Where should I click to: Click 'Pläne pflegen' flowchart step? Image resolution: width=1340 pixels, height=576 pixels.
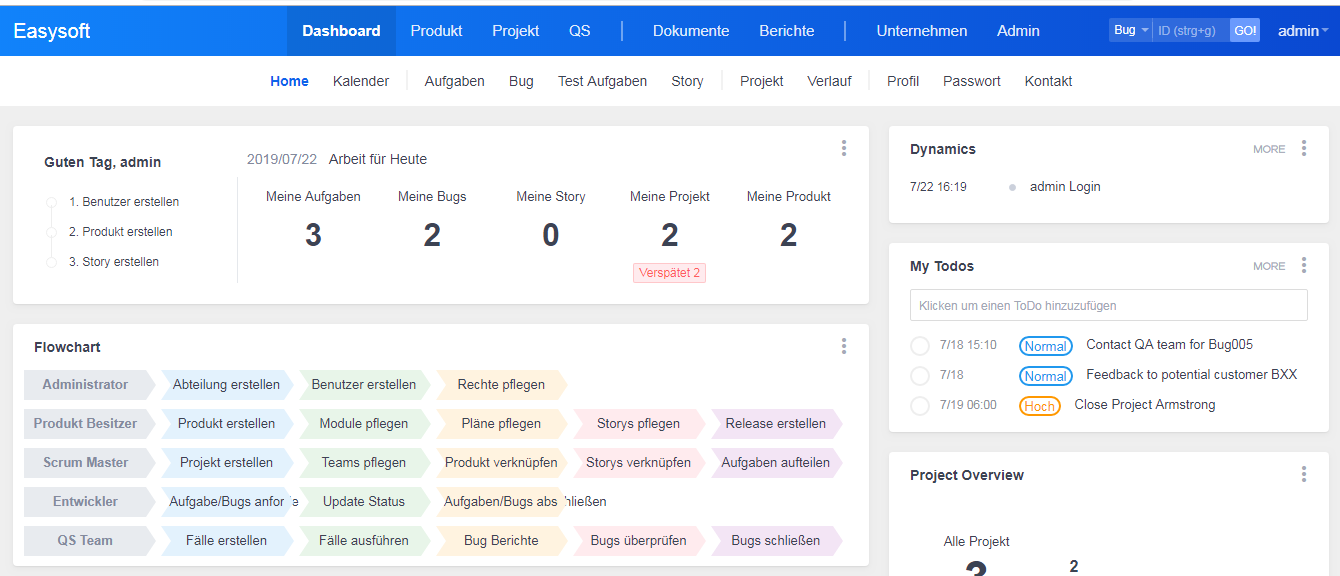pos(501,423)
